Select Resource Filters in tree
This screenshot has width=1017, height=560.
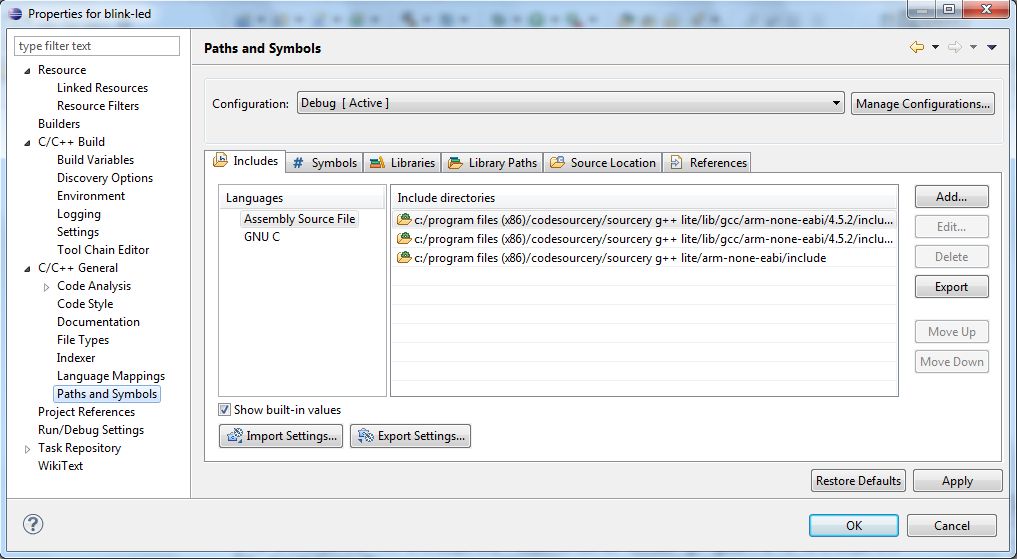[98, 106]
